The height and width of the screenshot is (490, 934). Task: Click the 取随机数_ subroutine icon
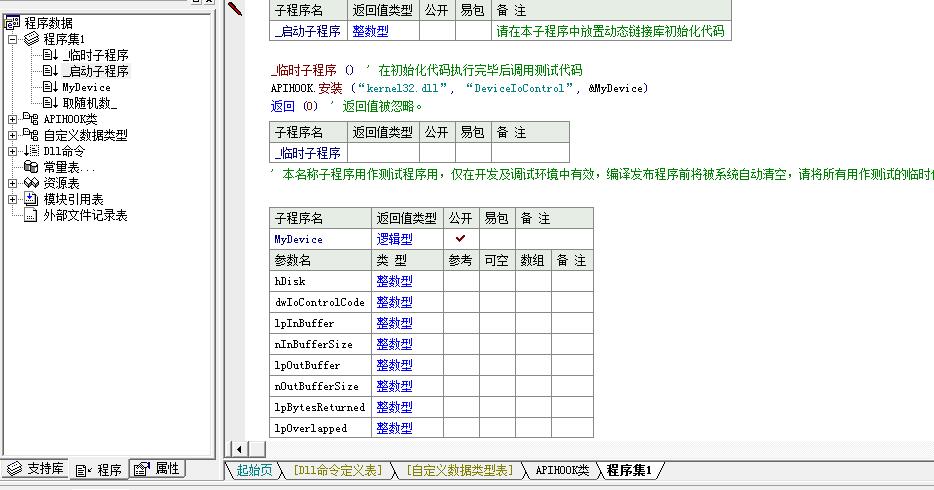pos(51,103)
